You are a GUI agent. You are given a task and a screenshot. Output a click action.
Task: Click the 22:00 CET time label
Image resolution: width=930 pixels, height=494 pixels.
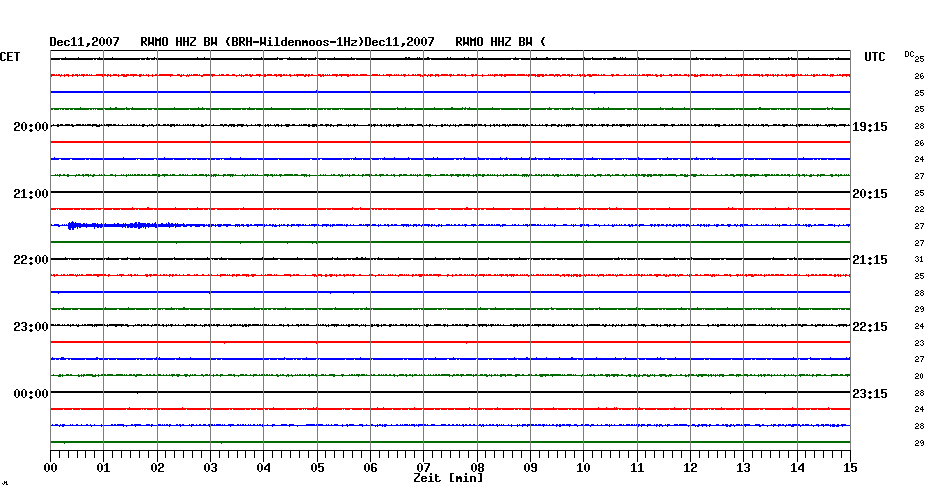(x=31, y=260)
